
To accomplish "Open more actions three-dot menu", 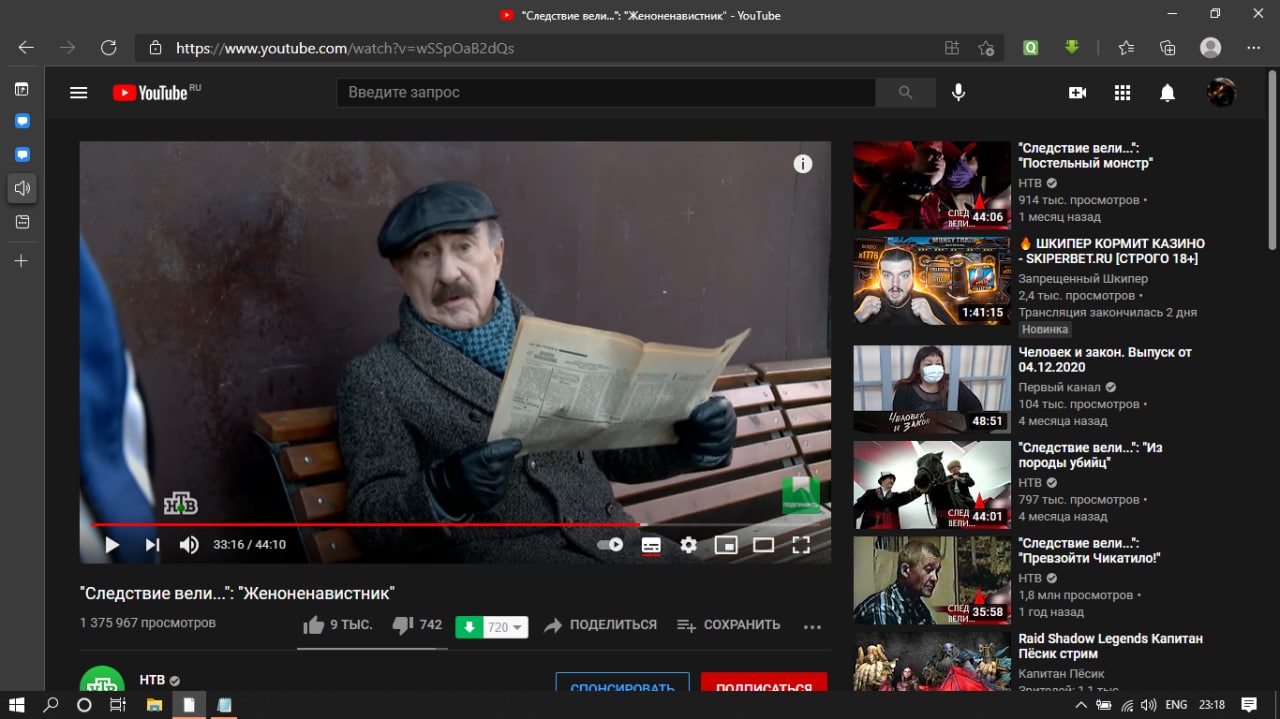I will [812, 627].
